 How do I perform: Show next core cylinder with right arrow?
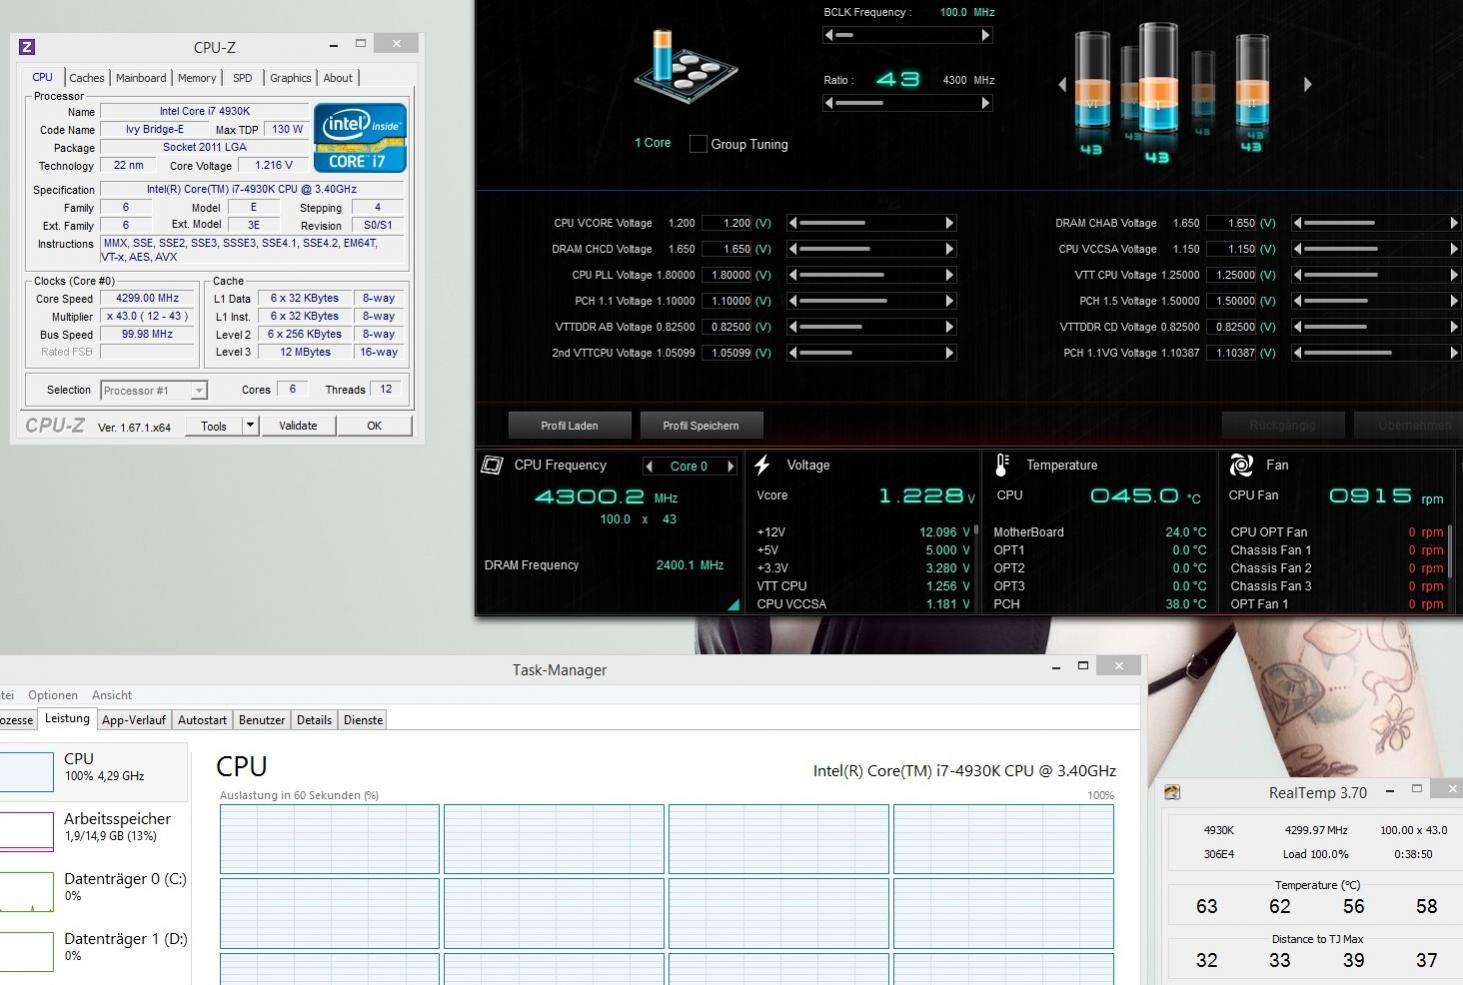pos(1307,85)
